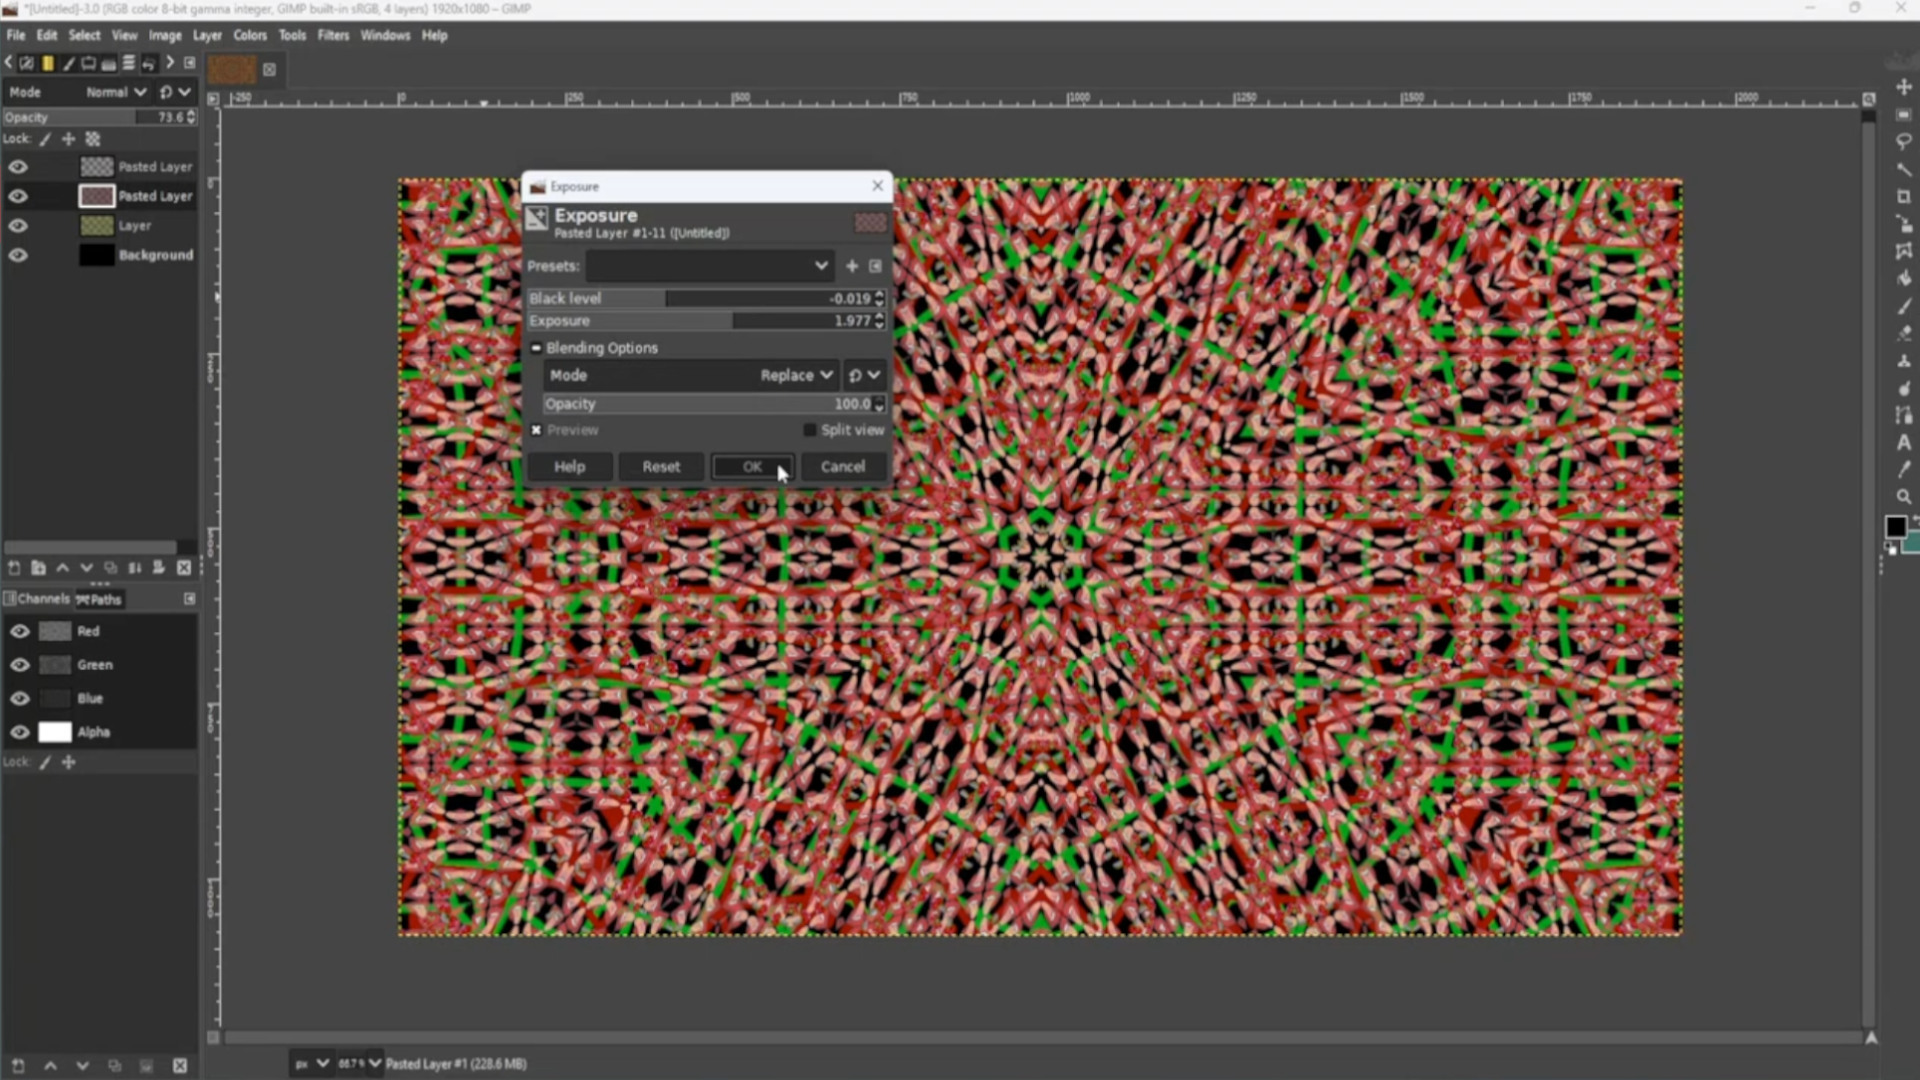This screenshot has height=1080, width=1920.
Task: Select the Bucket Fill tool
Action: tap(1903, 278)
